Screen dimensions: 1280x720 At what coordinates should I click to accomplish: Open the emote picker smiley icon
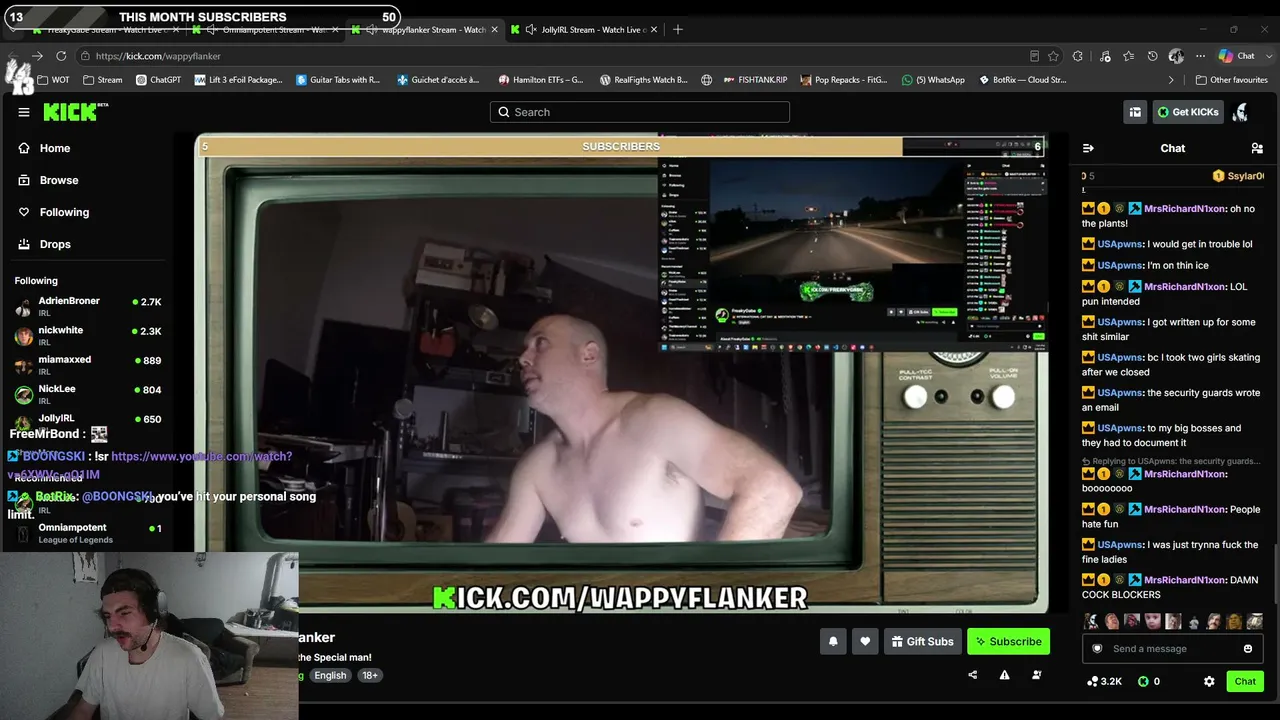tap(1248, 649)
